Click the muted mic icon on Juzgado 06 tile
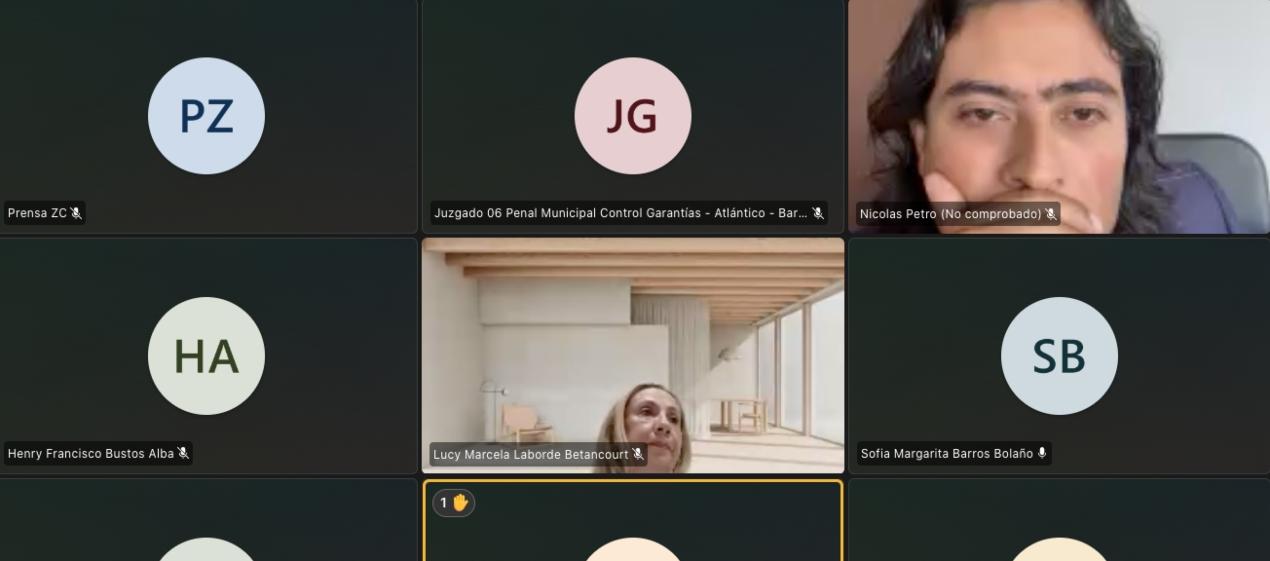This screenshot has width=1270, height=561. point(817,213)
